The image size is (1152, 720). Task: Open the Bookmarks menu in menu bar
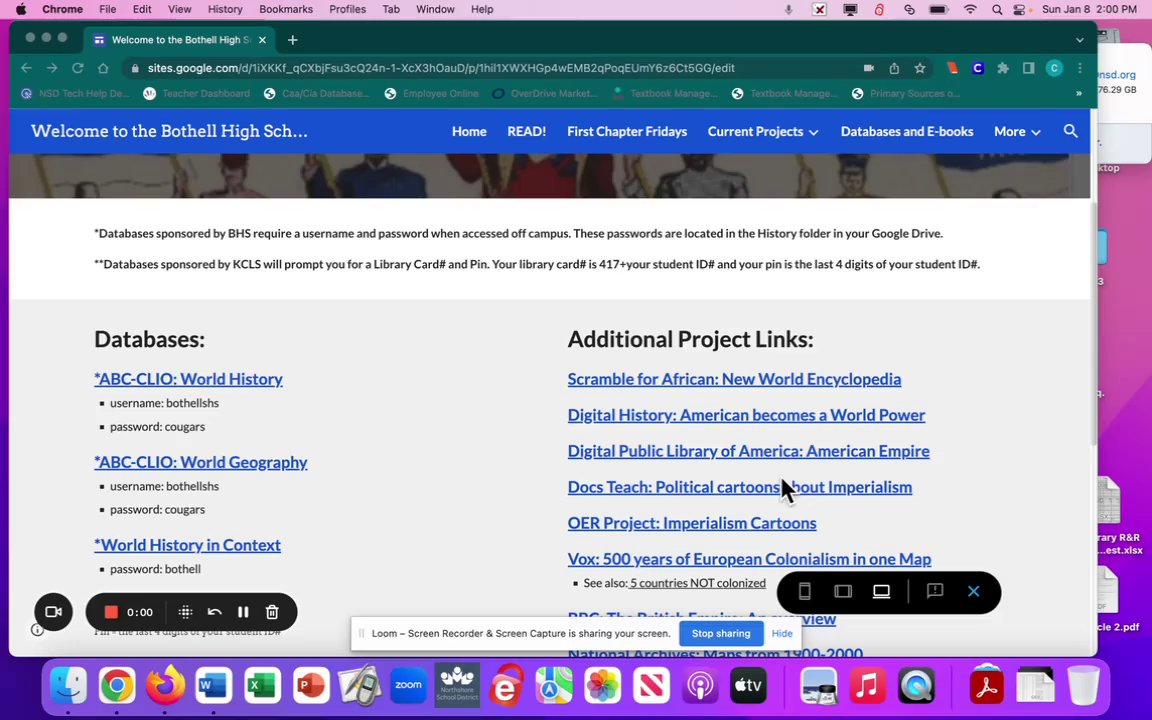(286, 9)
